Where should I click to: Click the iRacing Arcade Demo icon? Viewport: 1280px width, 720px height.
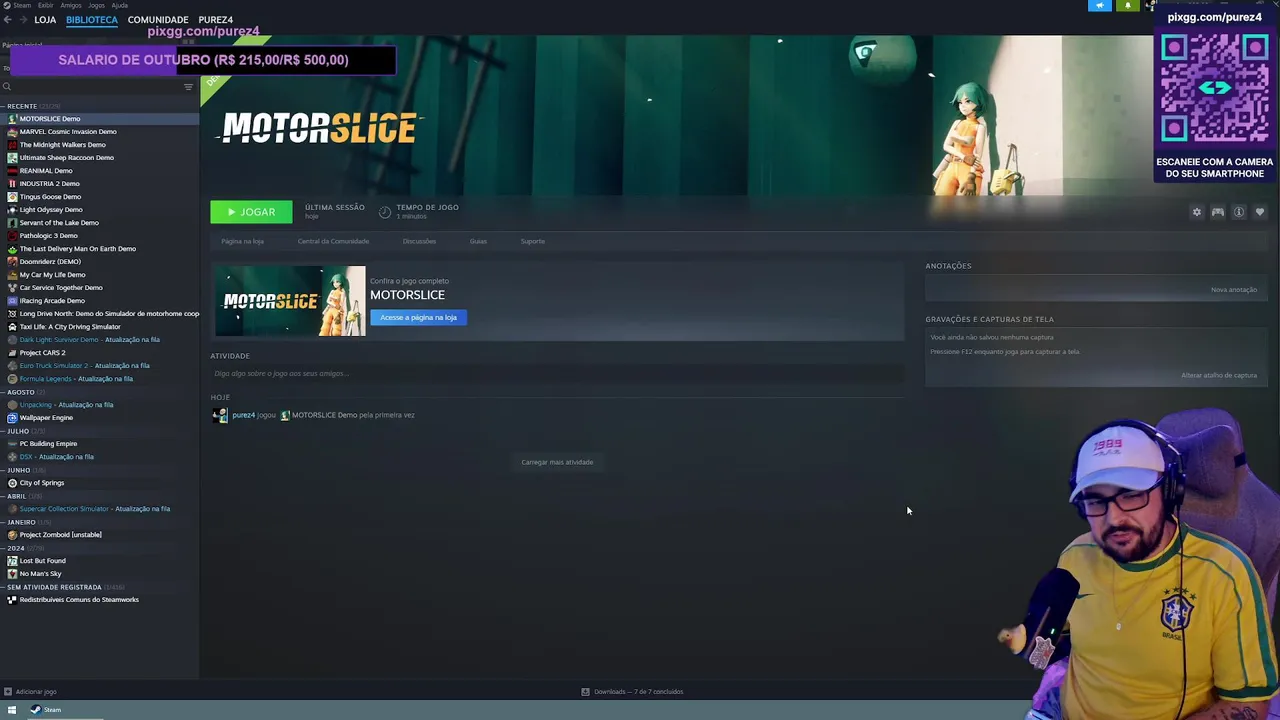[x=12, y=301]
